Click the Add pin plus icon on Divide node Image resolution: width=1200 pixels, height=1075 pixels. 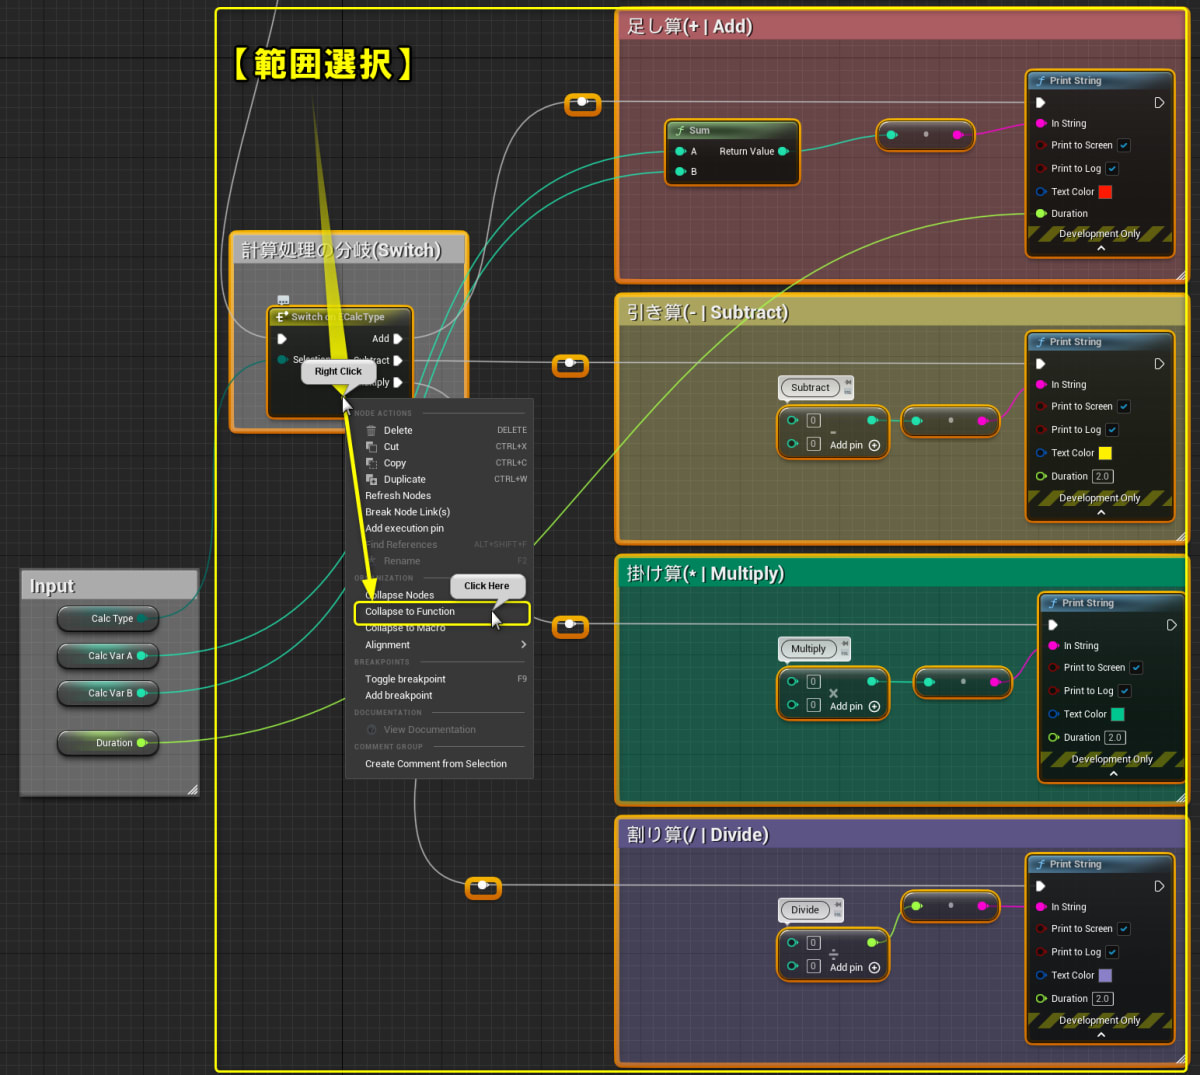tap(874, 967)
